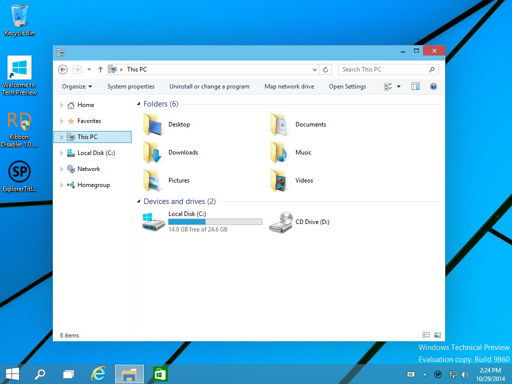The image size is (512, 384).
Task: Click Map network drive
Action: pyautogui.click(x=289, y=87)
